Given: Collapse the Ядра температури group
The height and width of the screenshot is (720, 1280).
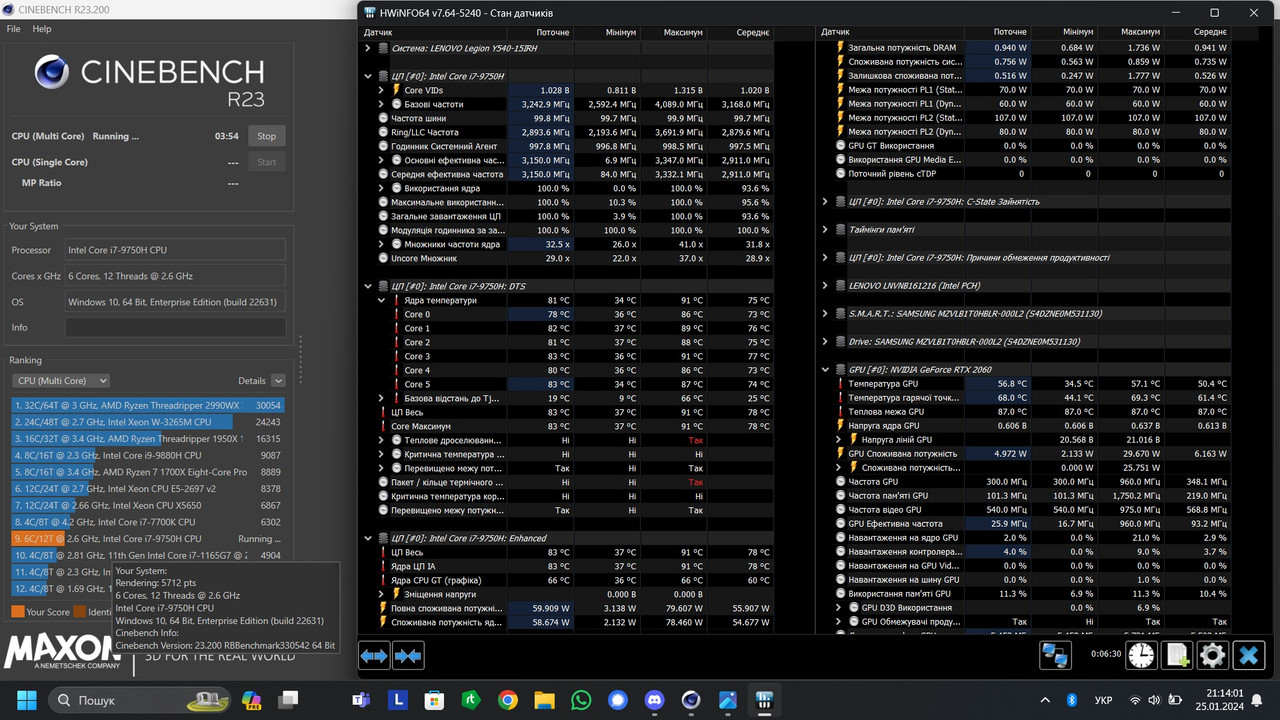Looking at the screenshot, I should [x=381, y=299].
